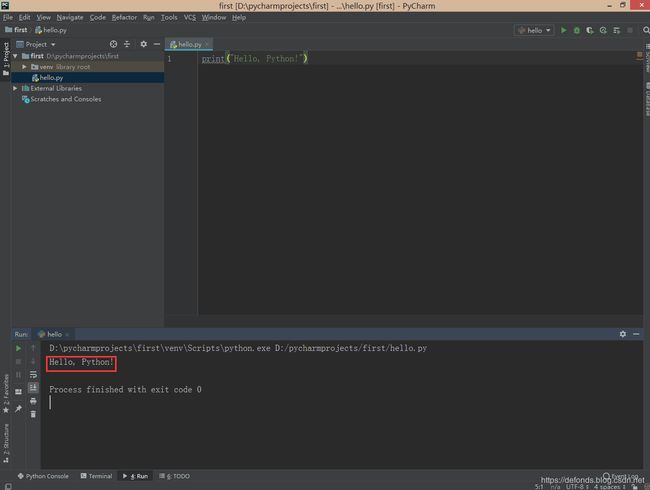Open the Edit menu
The width and height of the screenshot is (650, 490).
click(24, 17)
